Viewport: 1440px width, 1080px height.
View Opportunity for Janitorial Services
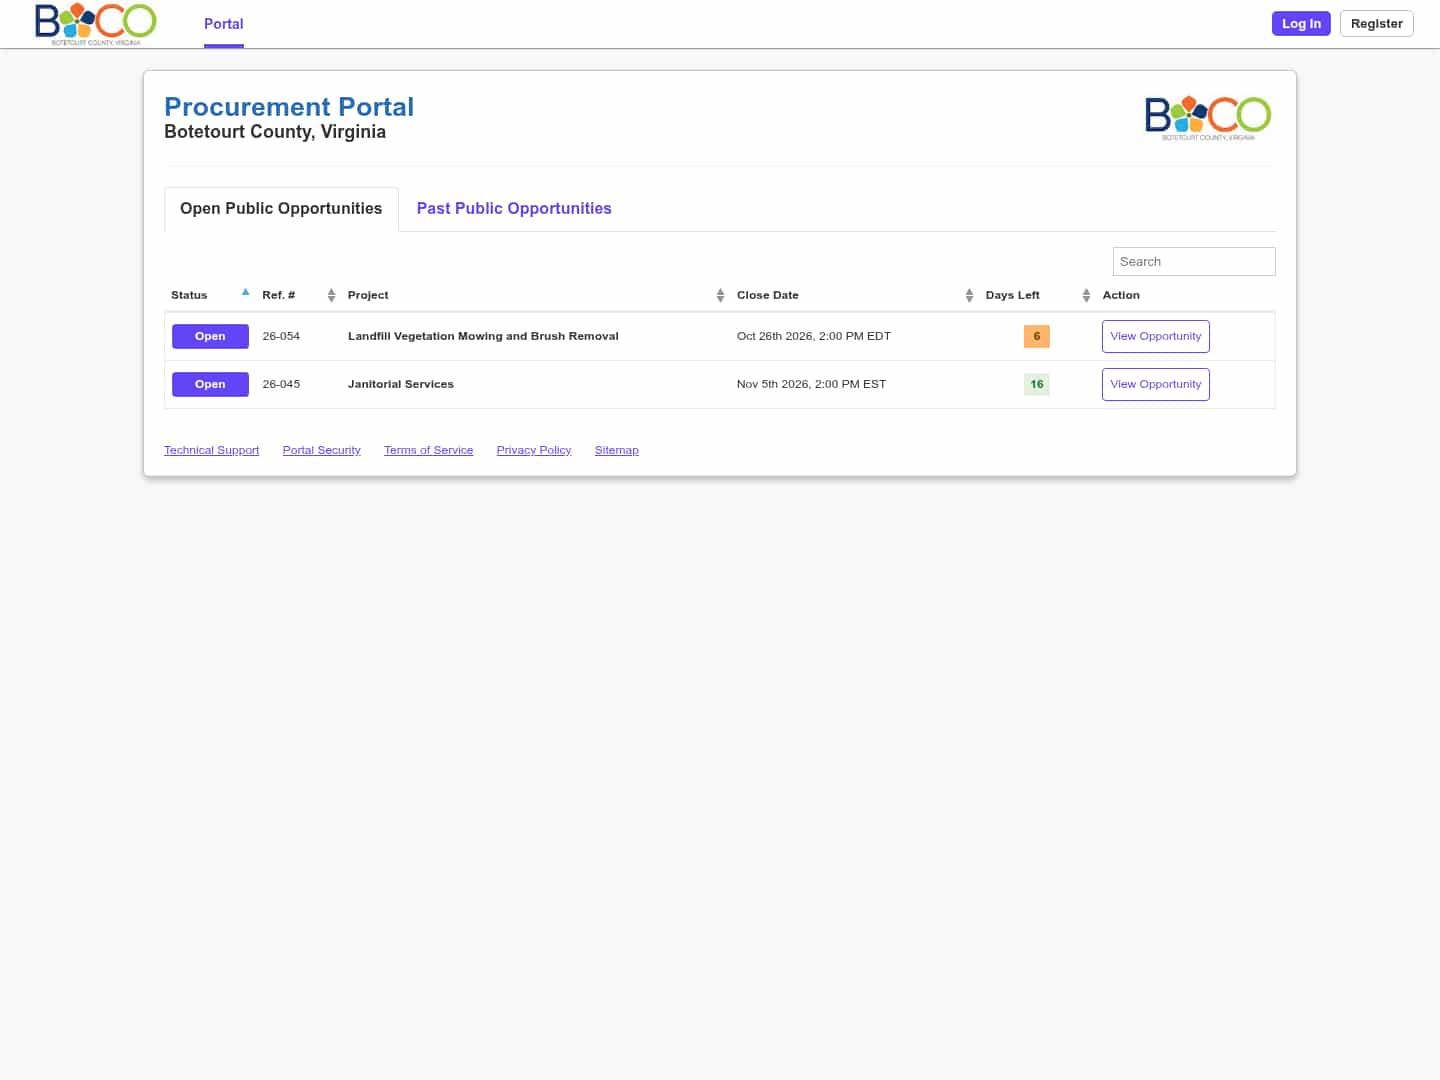coord(1155,384)
